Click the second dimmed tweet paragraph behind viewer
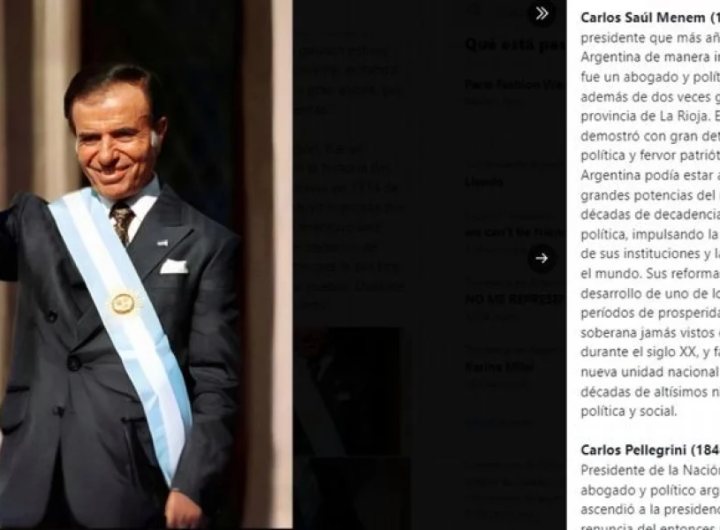The image size is (720, 530). [x=349, y=227]
